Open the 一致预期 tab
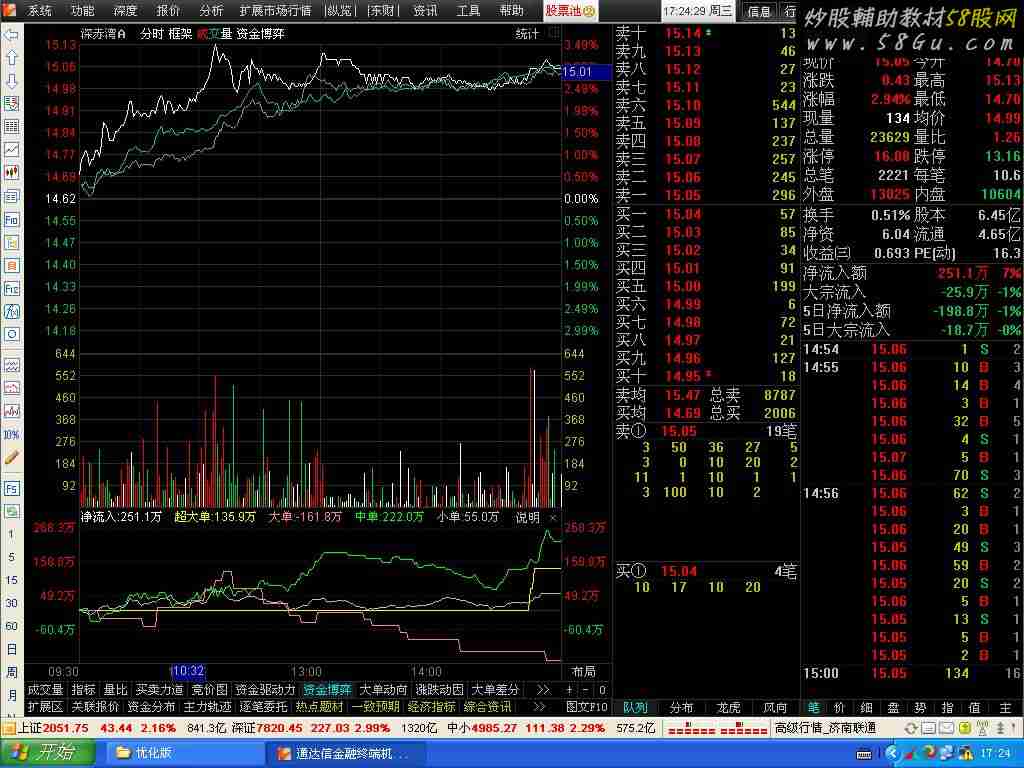The width and height of the screenshot is (1024, 768). coord(376,707)
